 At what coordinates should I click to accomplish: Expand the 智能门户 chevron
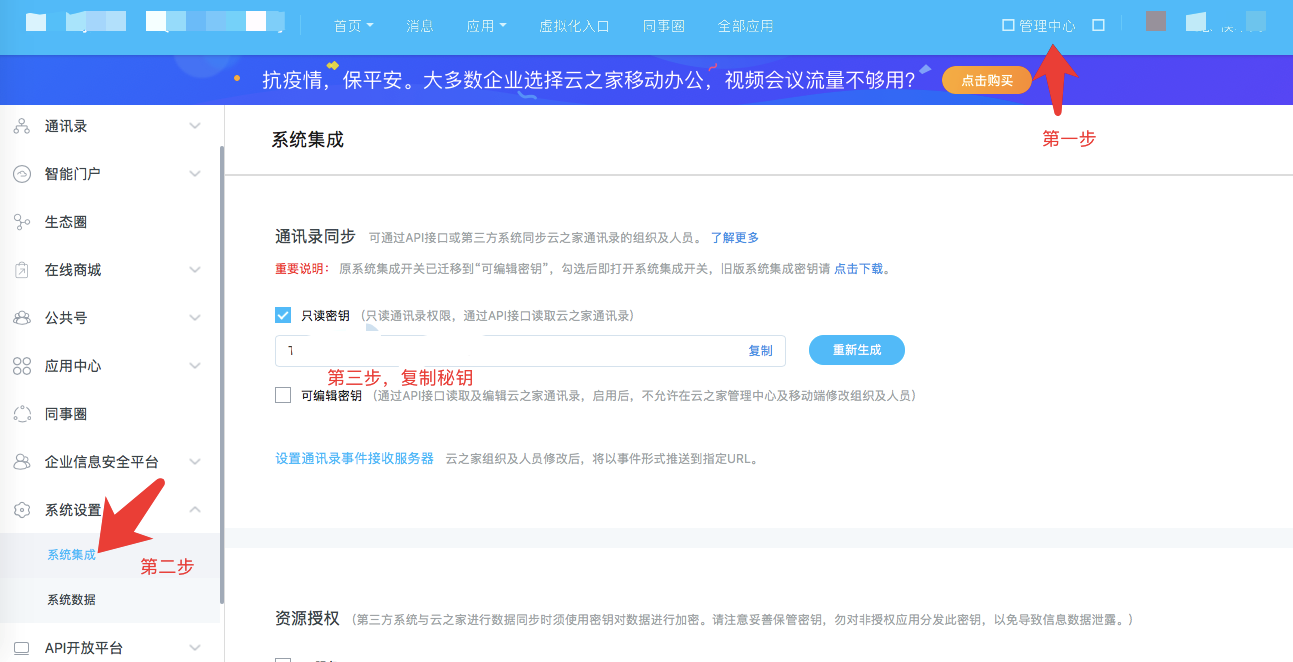click(x=195, y=174)
